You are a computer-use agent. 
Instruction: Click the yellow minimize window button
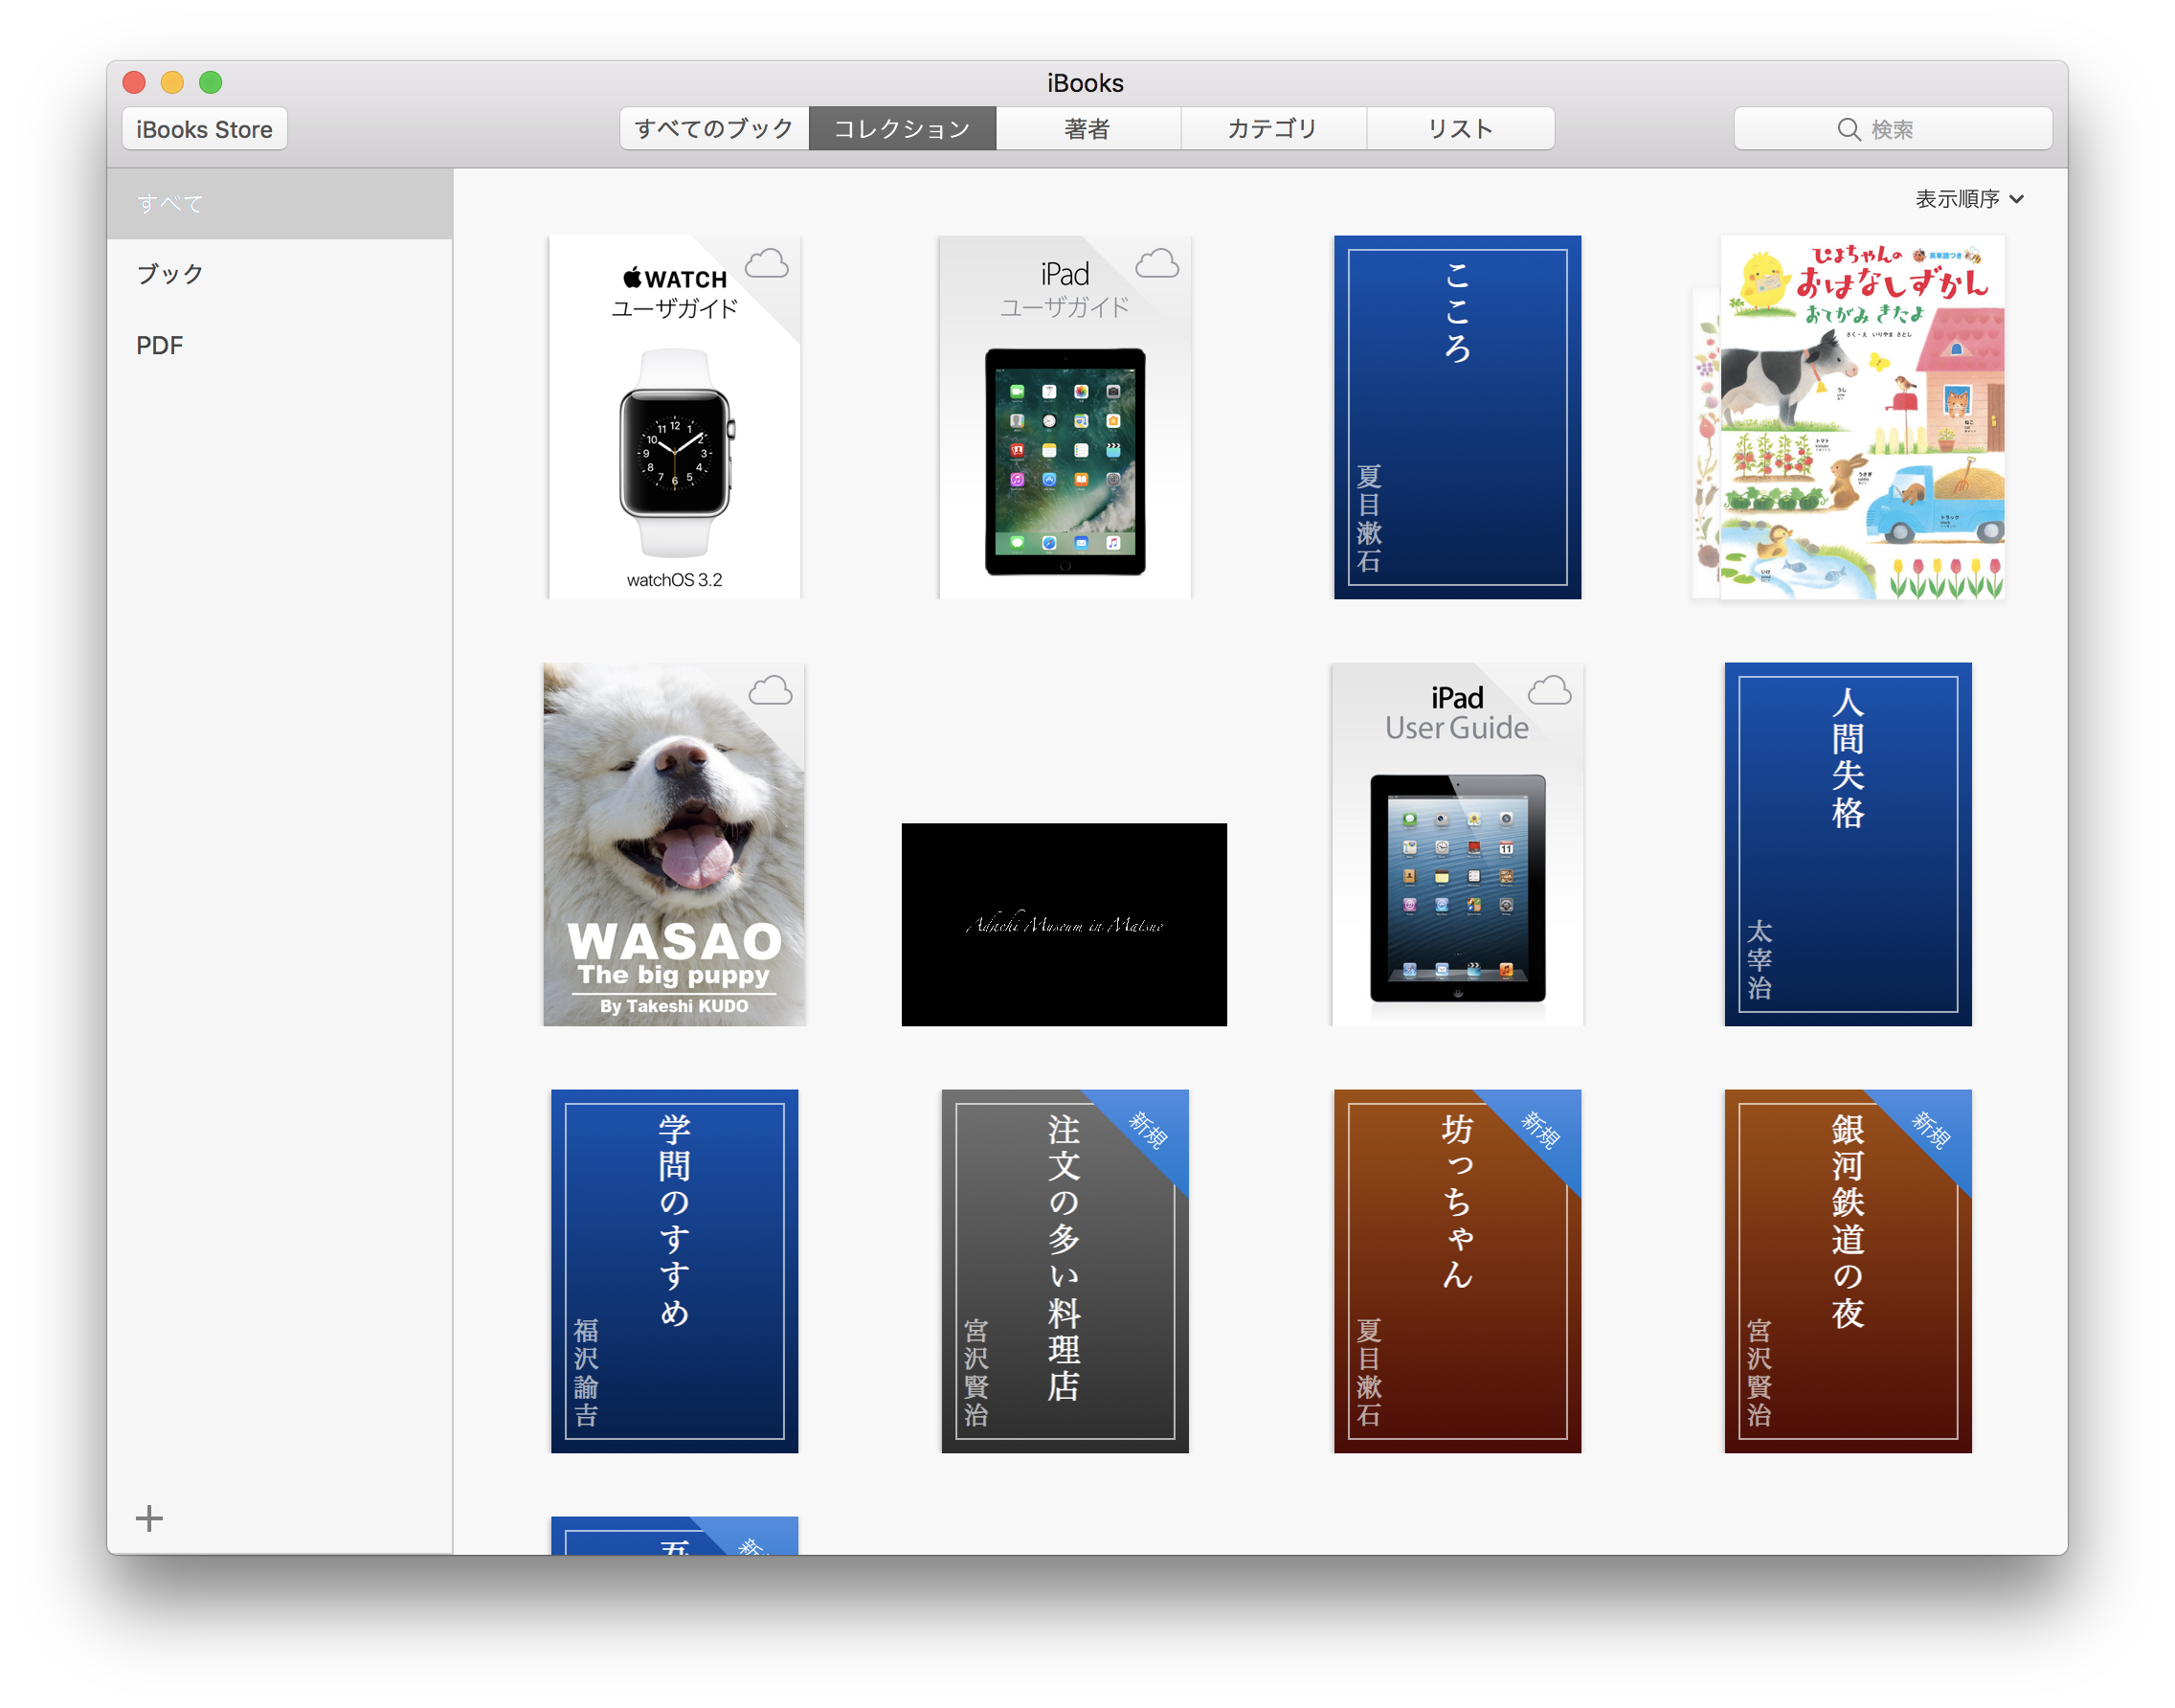click(172, 82)
